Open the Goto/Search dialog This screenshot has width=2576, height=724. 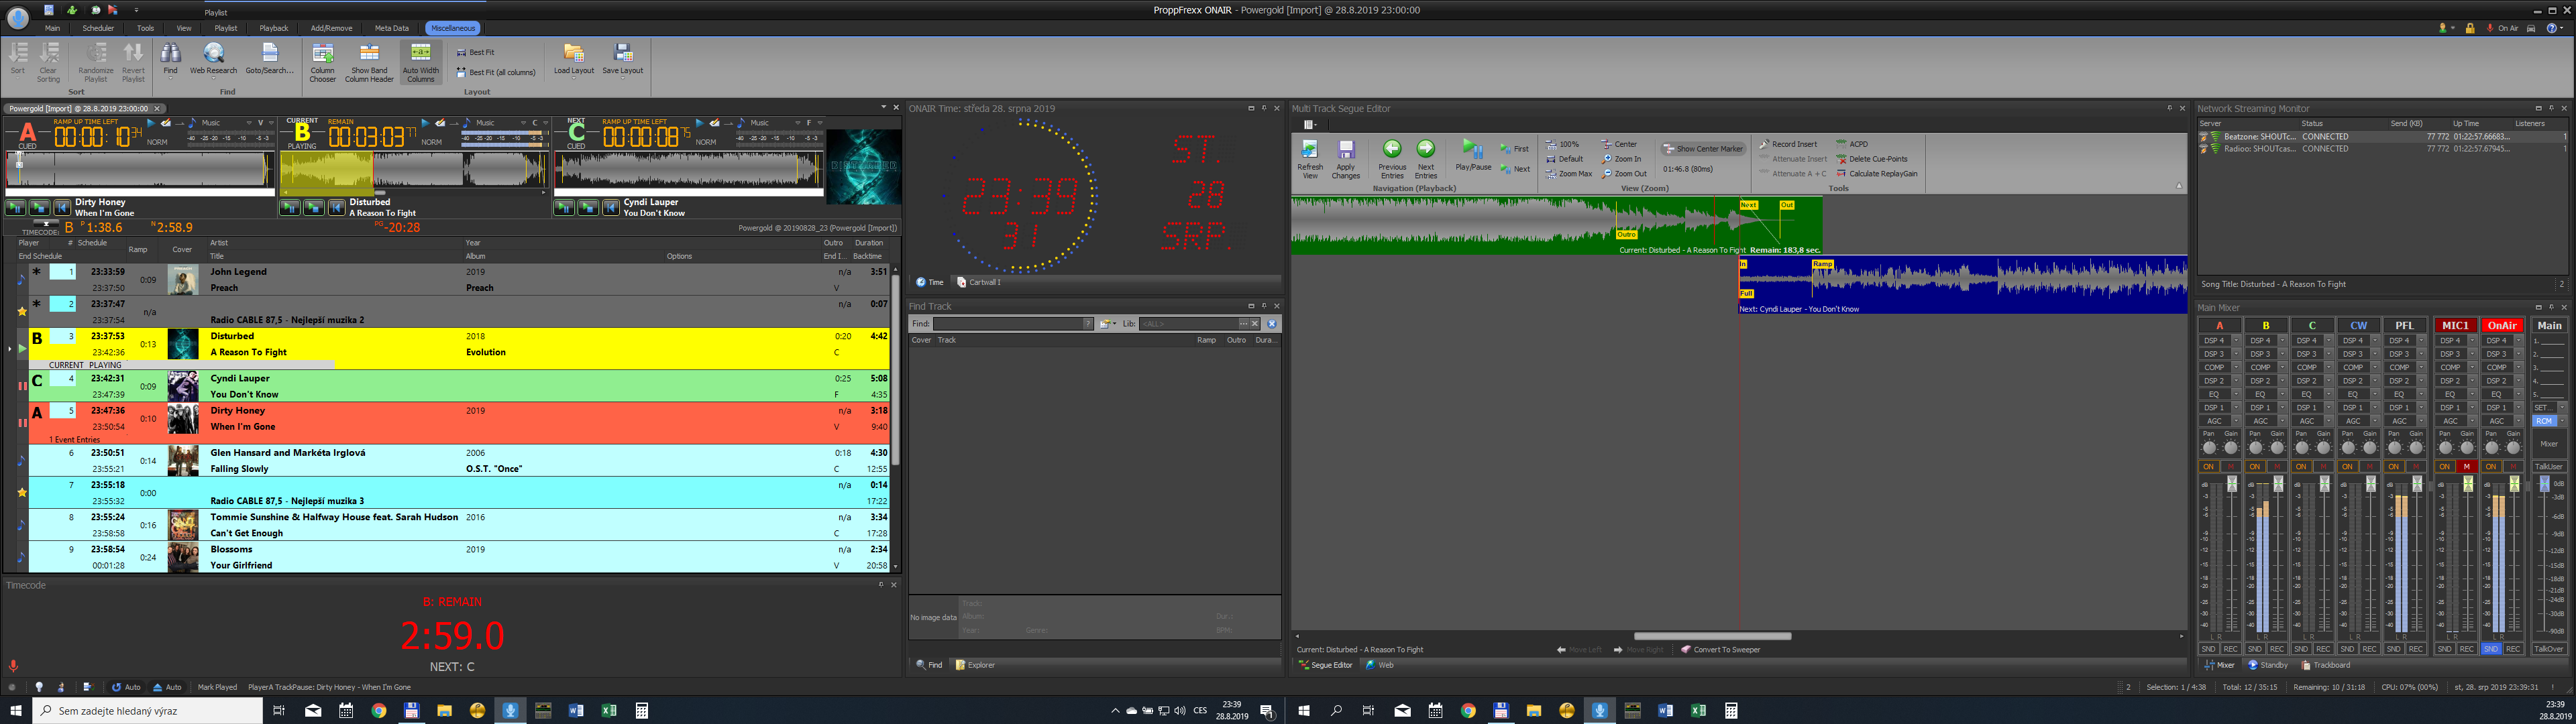coord(270,59)
